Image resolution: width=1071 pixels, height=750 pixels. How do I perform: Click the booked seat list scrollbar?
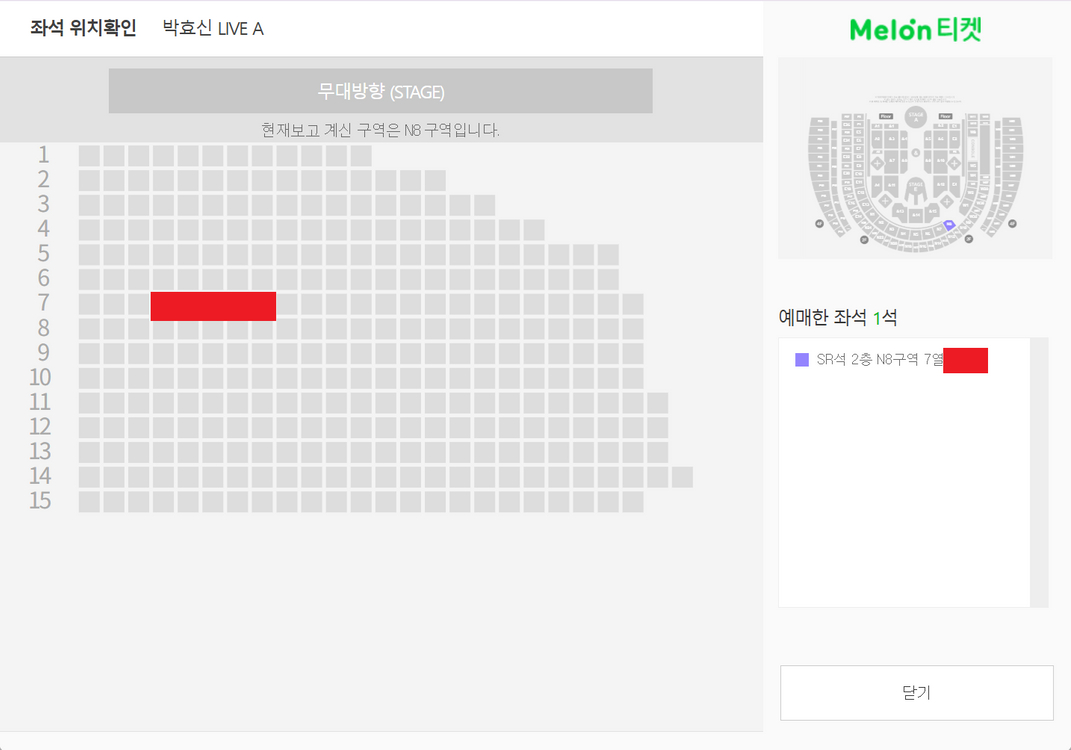(1039, 472)
